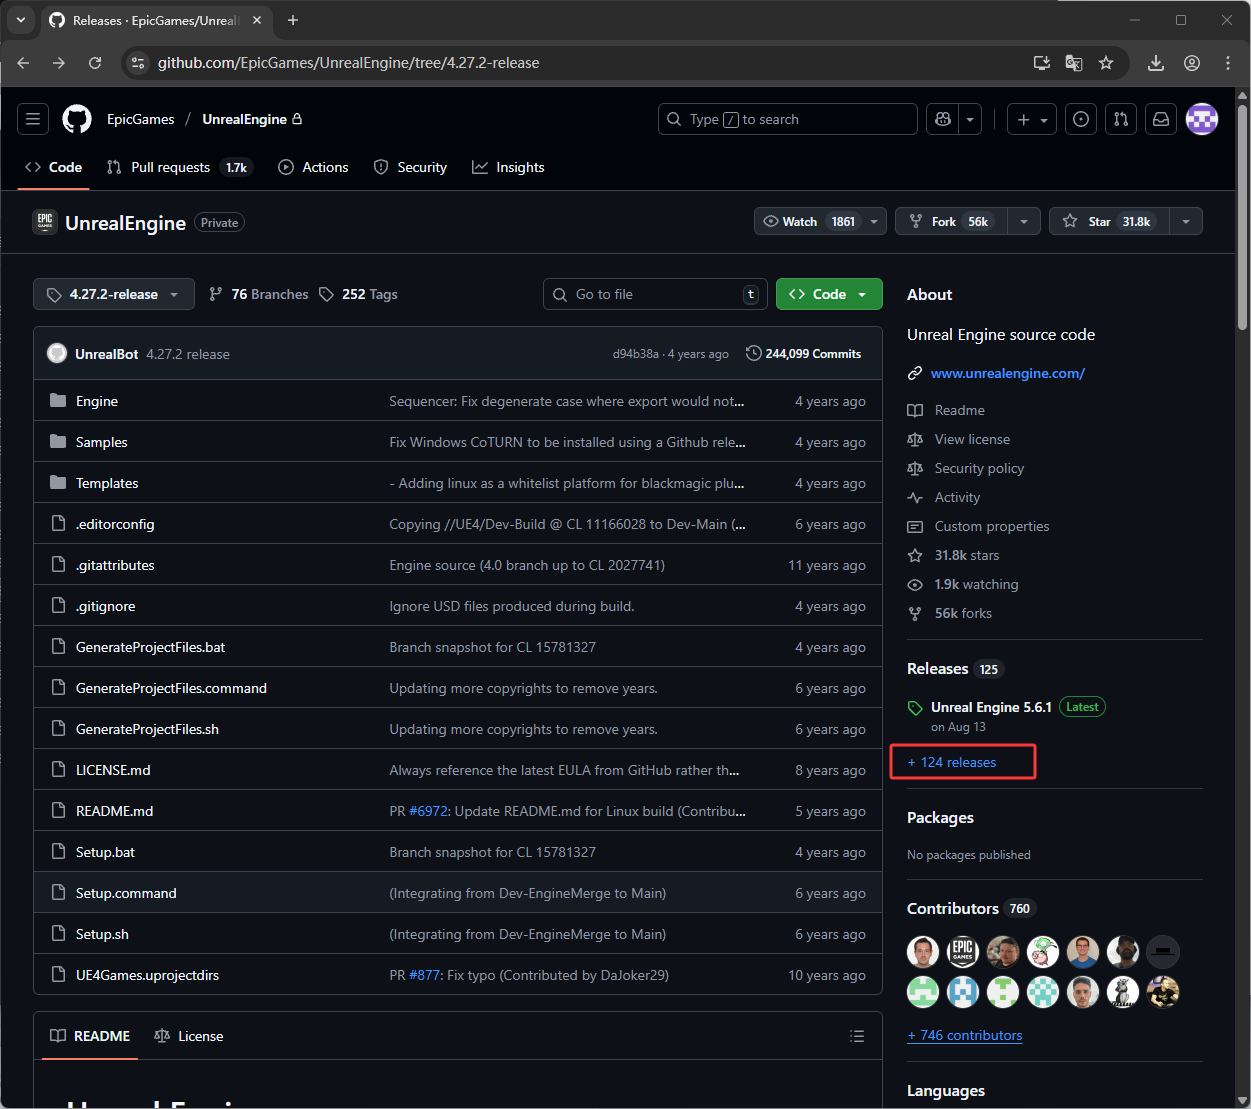Click the browser address bar URL
1251x1109 pixels.
pos(349,63)
